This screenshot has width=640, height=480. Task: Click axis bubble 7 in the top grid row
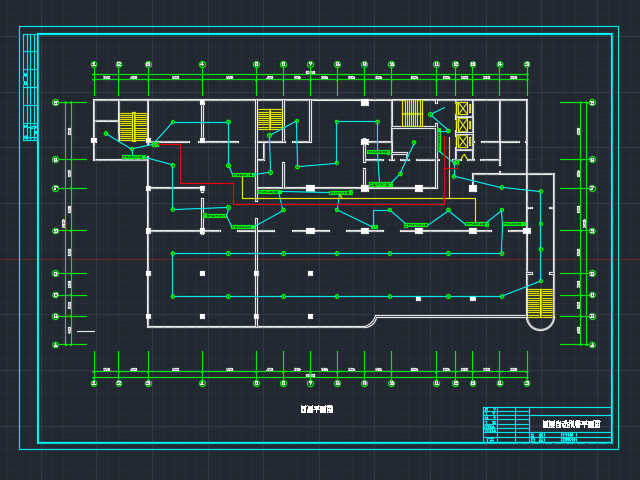click(x=311, y=64)
